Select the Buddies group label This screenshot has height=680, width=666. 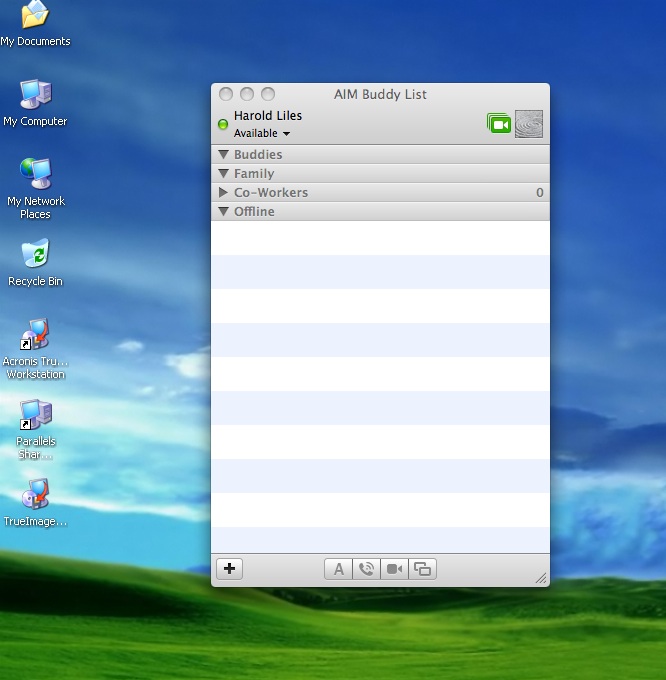coord(258,154)
